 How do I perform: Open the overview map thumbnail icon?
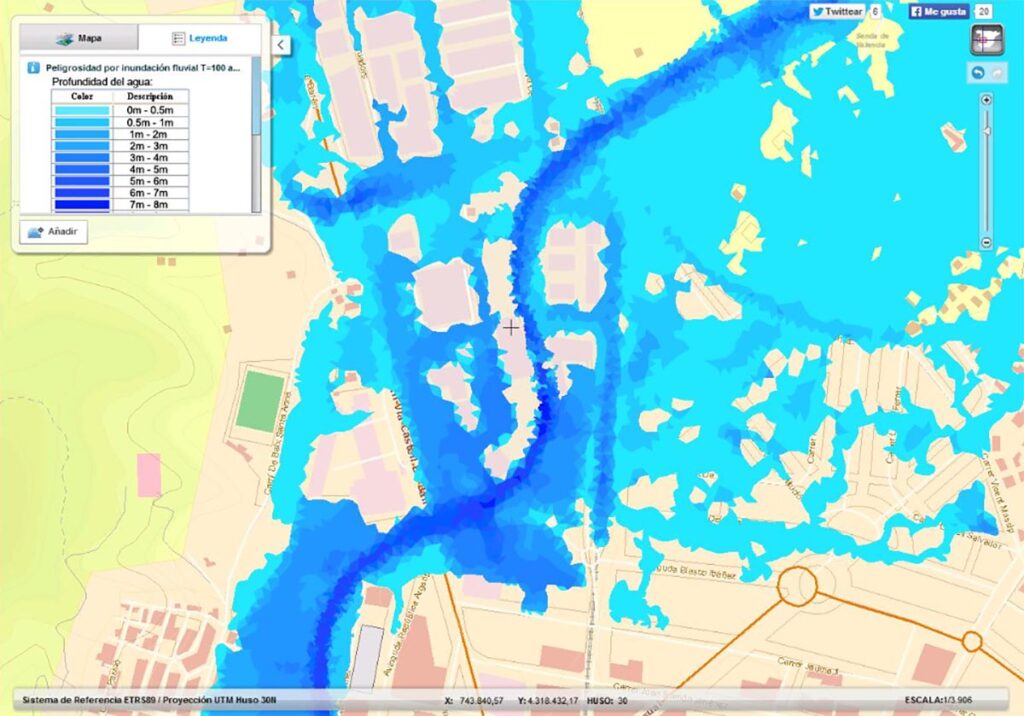[x=986, y=39]
